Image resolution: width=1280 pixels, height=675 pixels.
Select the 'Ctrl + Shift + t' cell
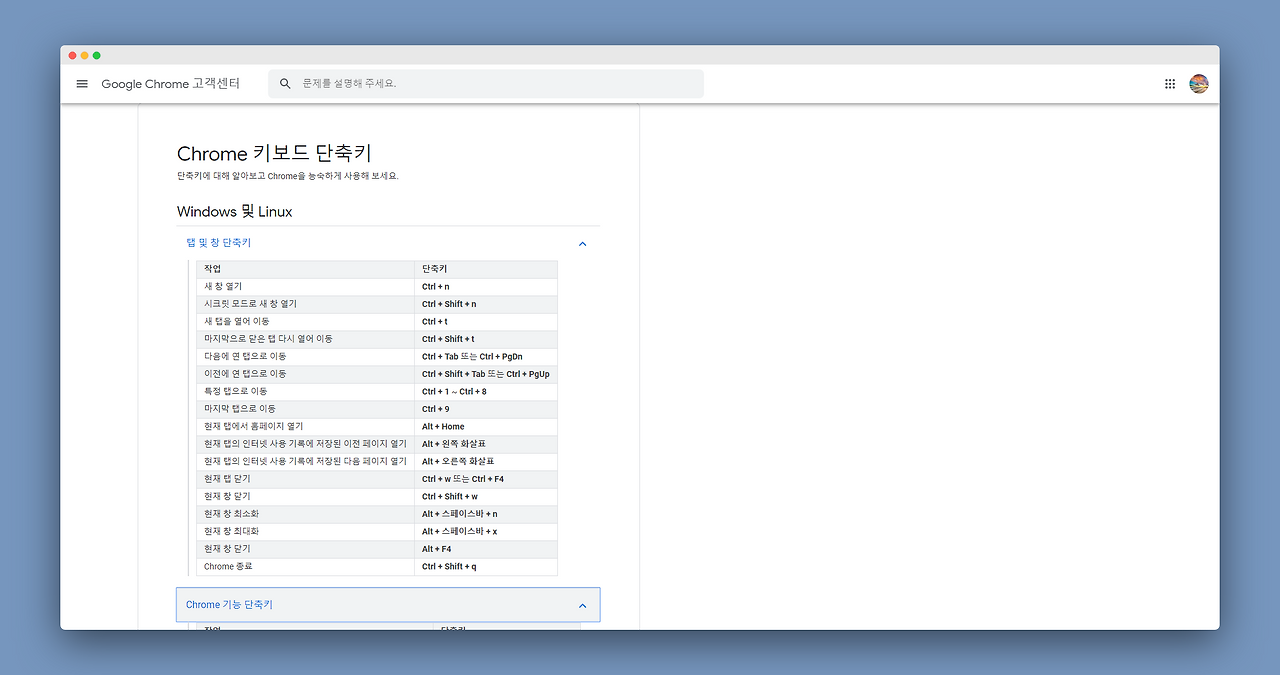486,339
